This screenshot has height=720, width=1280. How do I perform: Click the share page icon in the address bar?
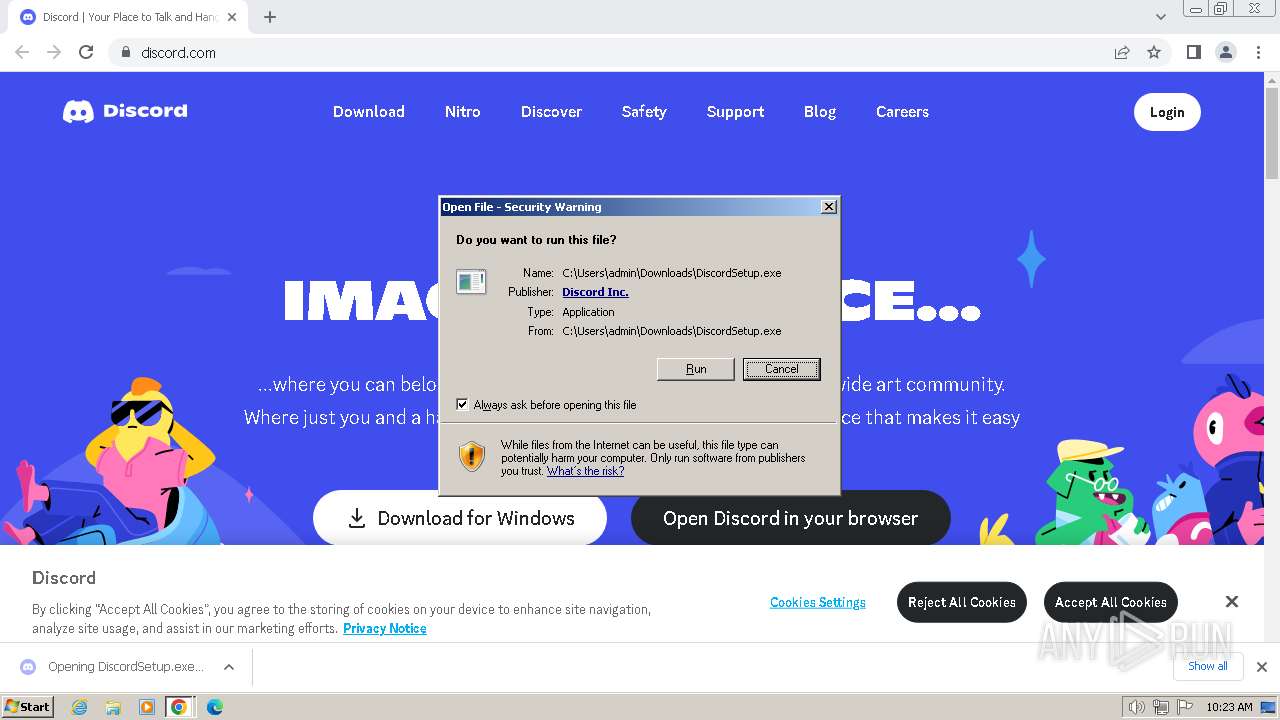pos(1122,52)
